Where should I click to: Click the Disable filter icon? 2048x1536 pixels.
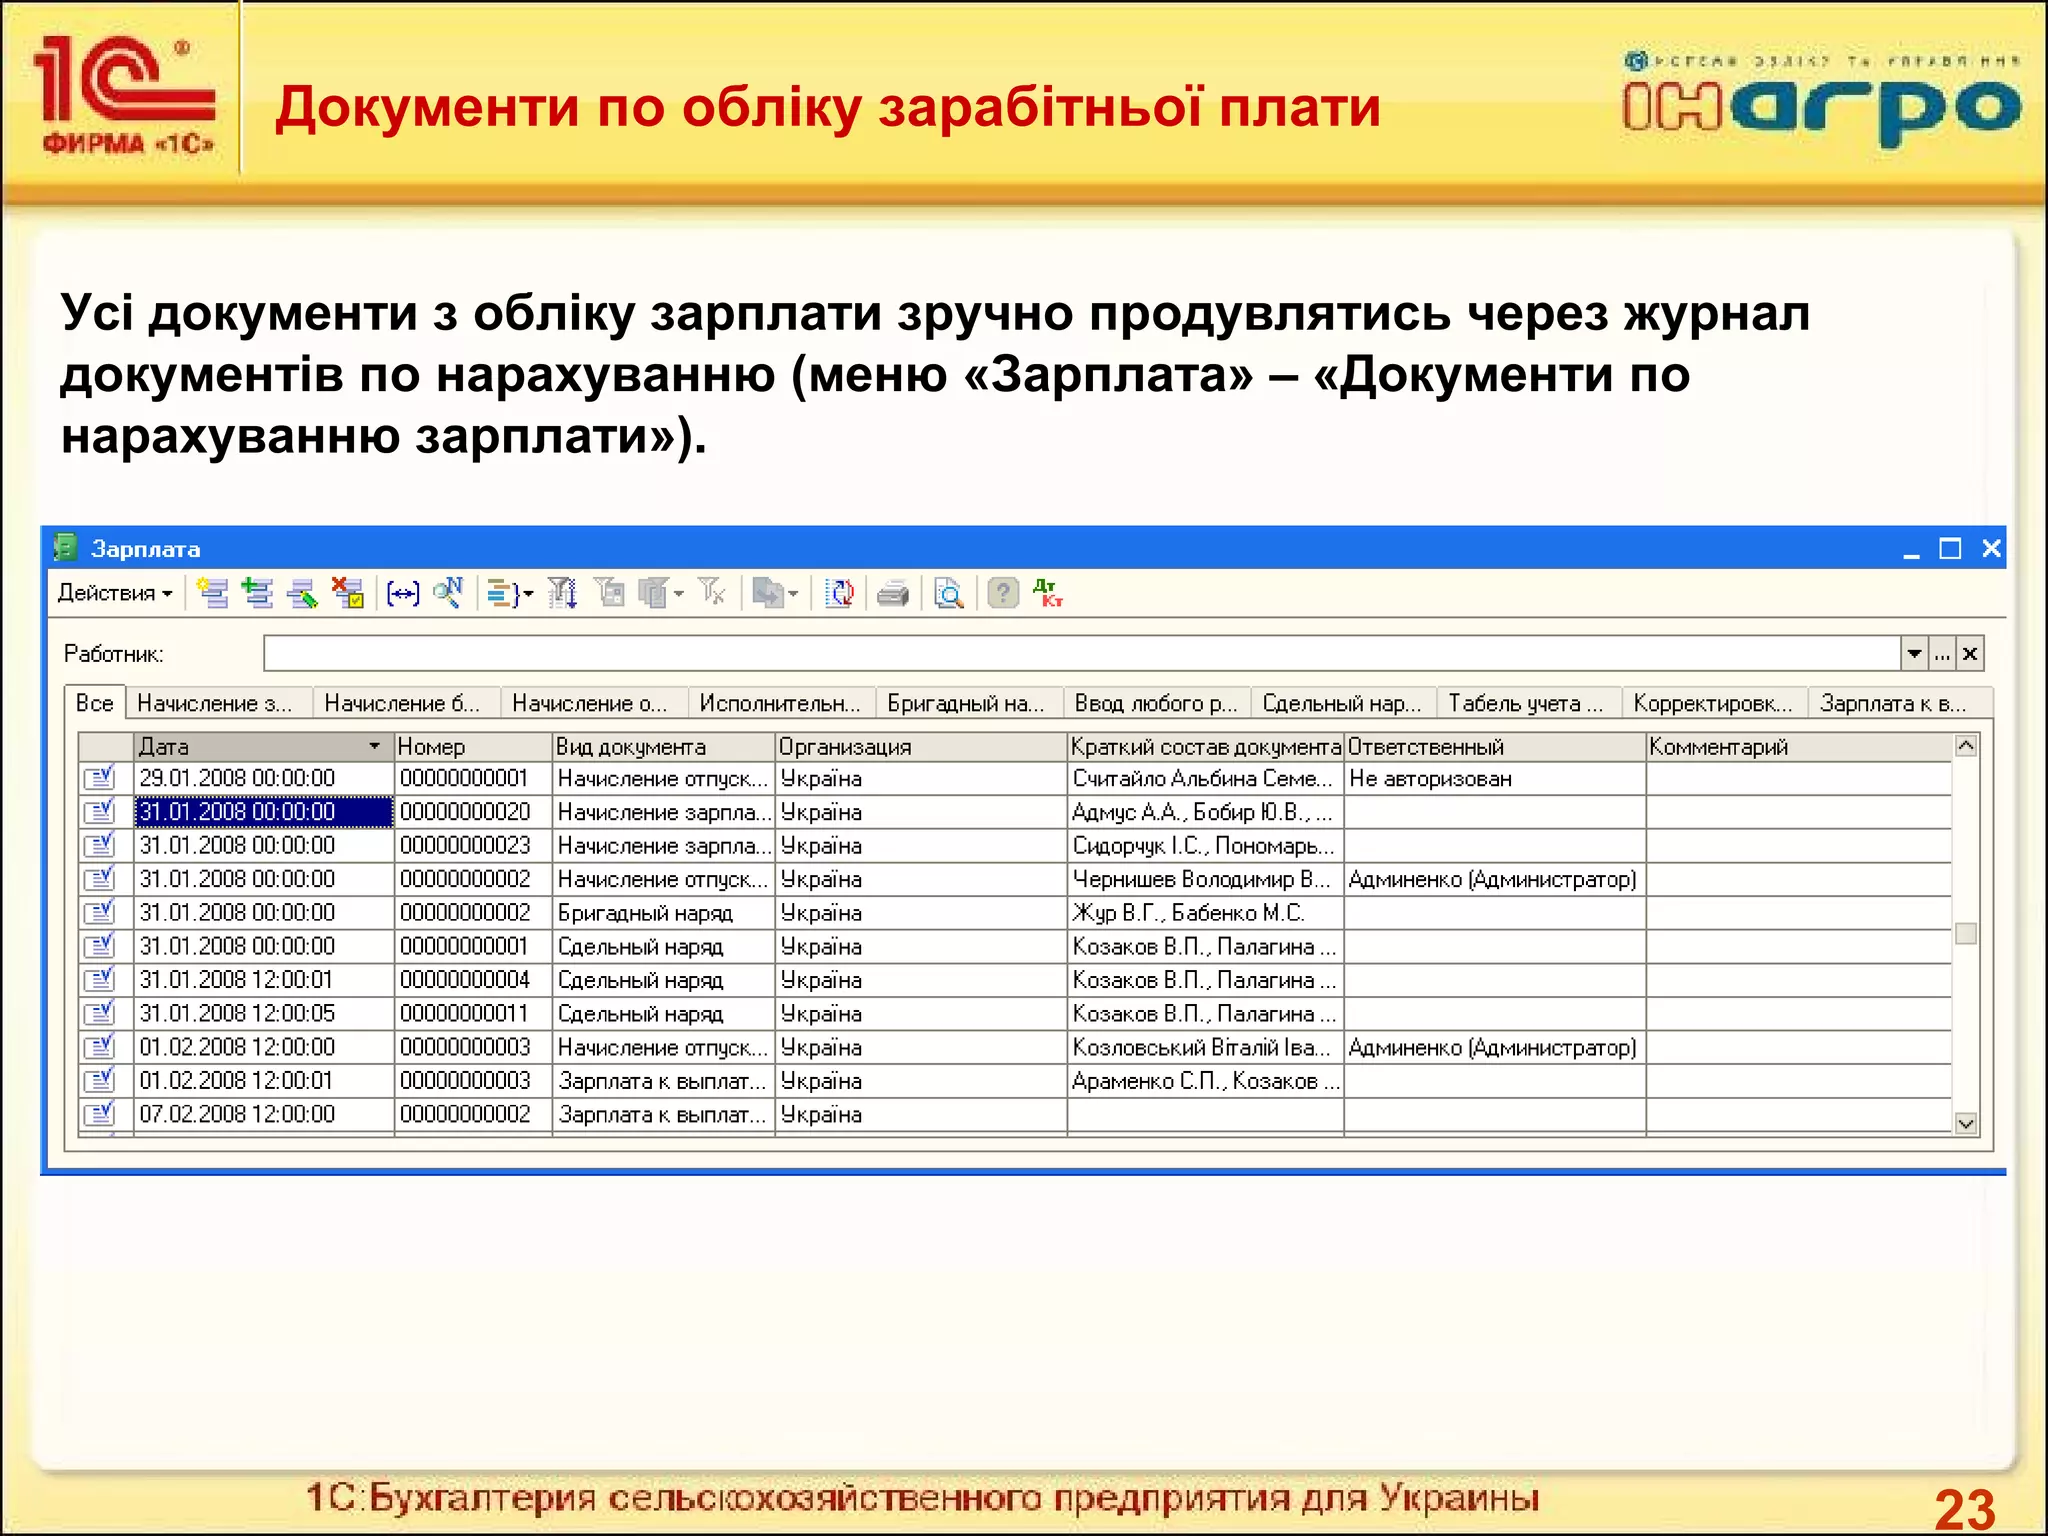712,593
